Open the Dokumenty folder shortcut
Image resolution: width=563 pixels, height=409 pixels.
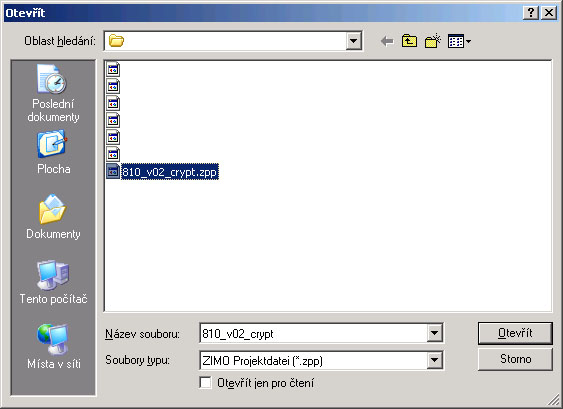53,217
